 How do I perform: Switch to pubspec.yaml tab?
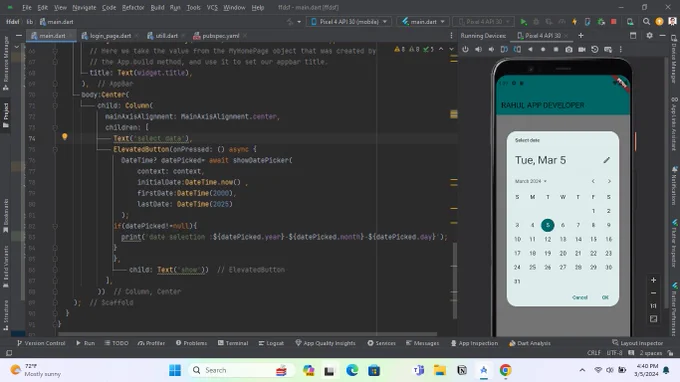220,36
